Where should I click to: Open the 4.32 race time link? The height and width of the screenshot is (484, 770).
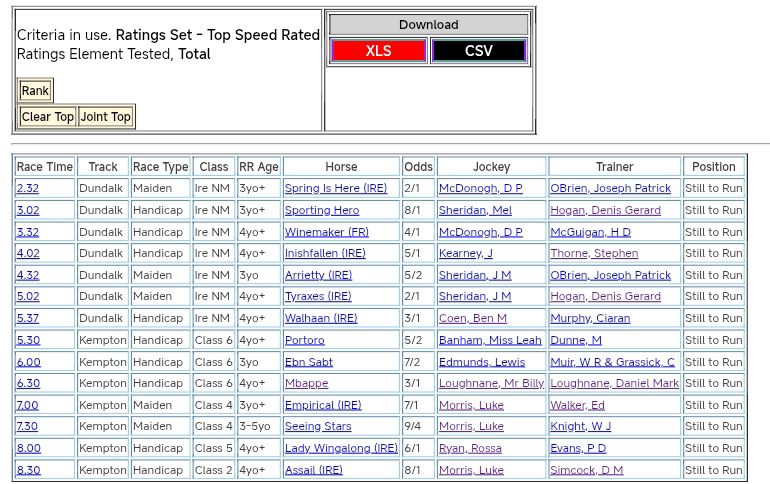pyautogui.click(x=28, y=275)
